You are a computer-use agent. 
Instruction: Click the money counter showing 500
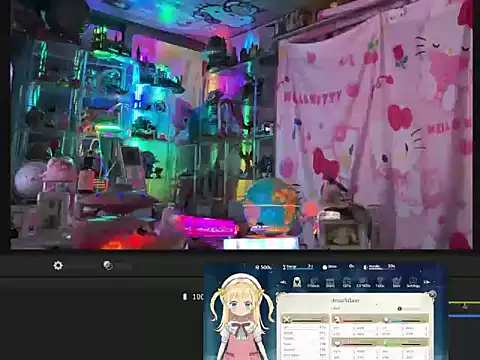[263, 267]
